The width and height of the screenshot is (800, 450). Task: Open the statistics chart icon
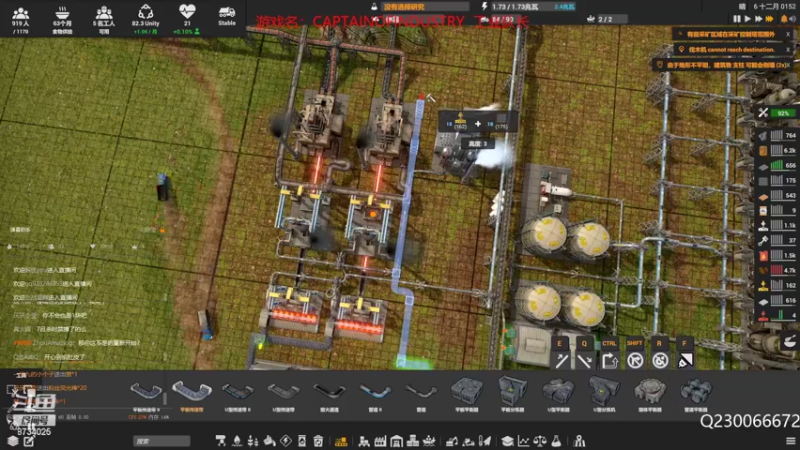[524, 441]
